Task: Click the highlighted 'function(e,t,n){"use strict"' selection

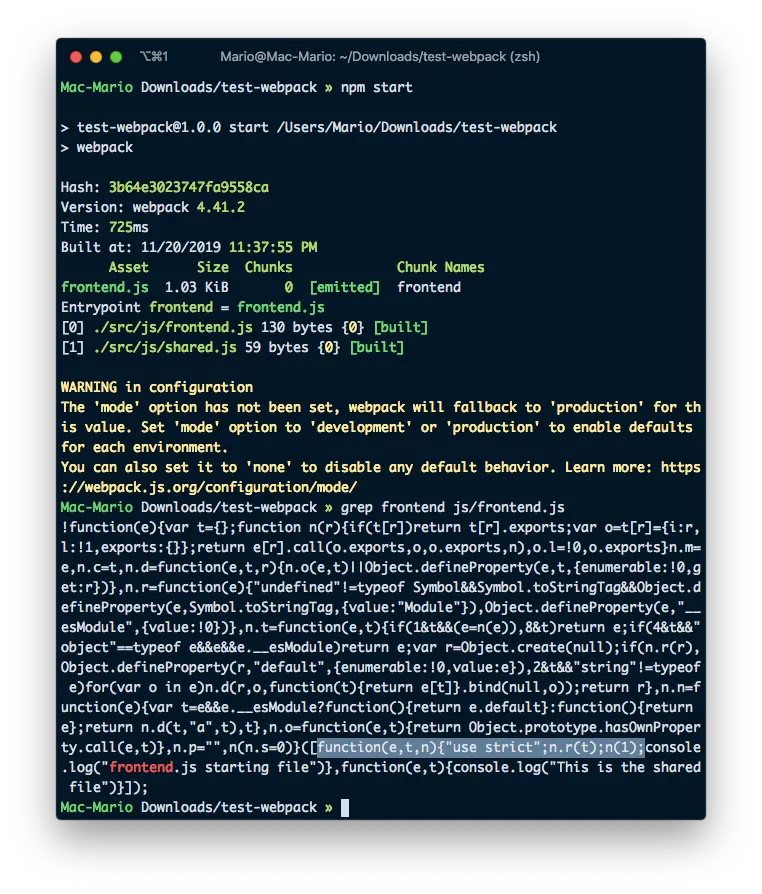Action: [x=481, y=747]
